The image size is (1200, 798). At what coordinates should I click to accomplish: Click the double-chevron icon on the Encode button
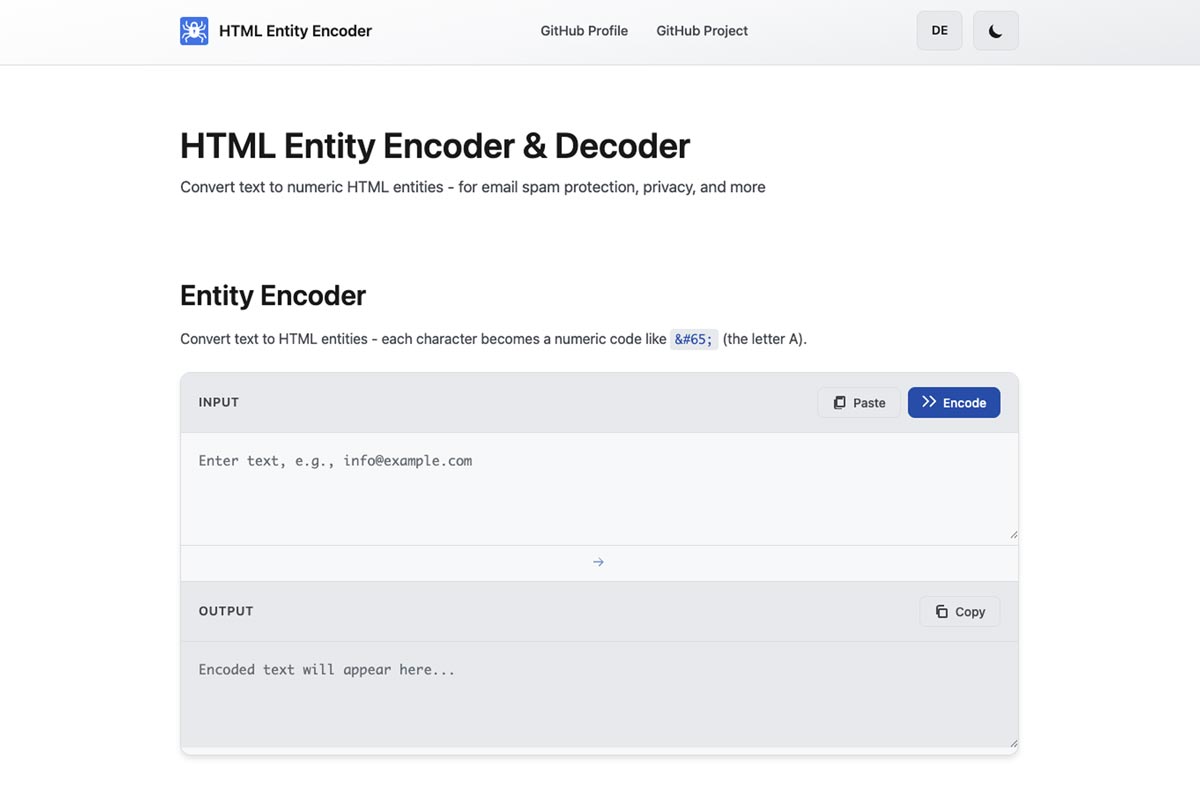pyautogui.click(x=927, y=402)
